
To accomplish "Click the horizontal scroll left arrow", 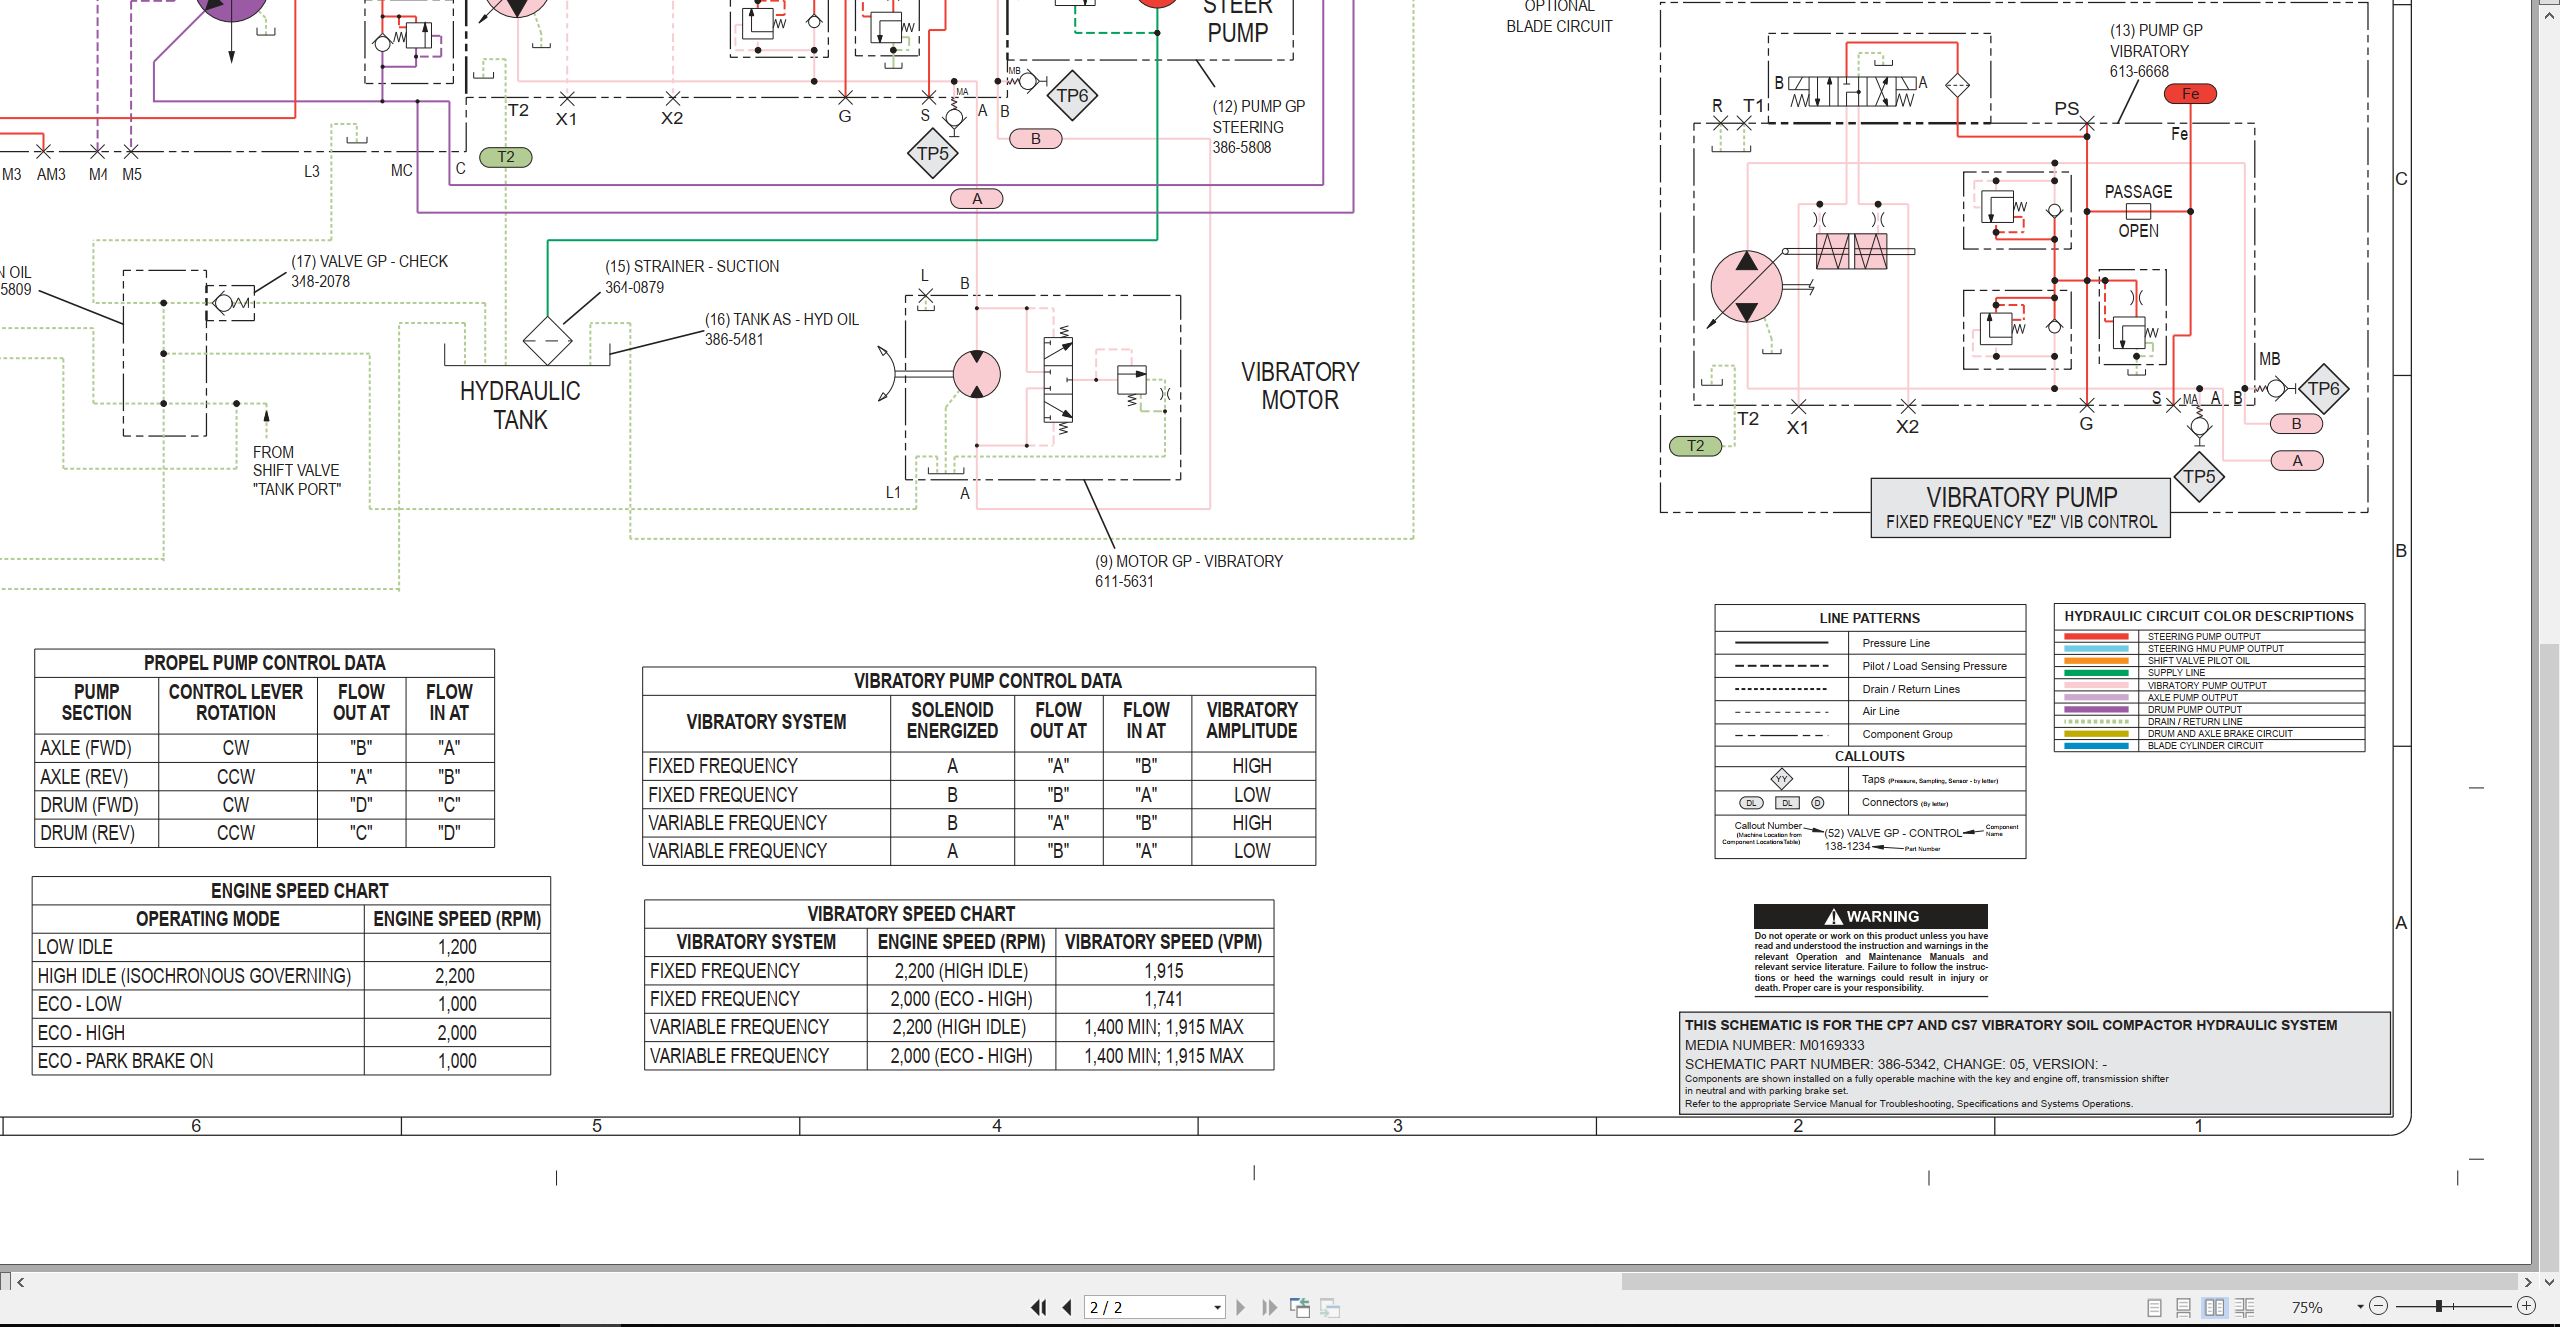I will [21, 1281].
